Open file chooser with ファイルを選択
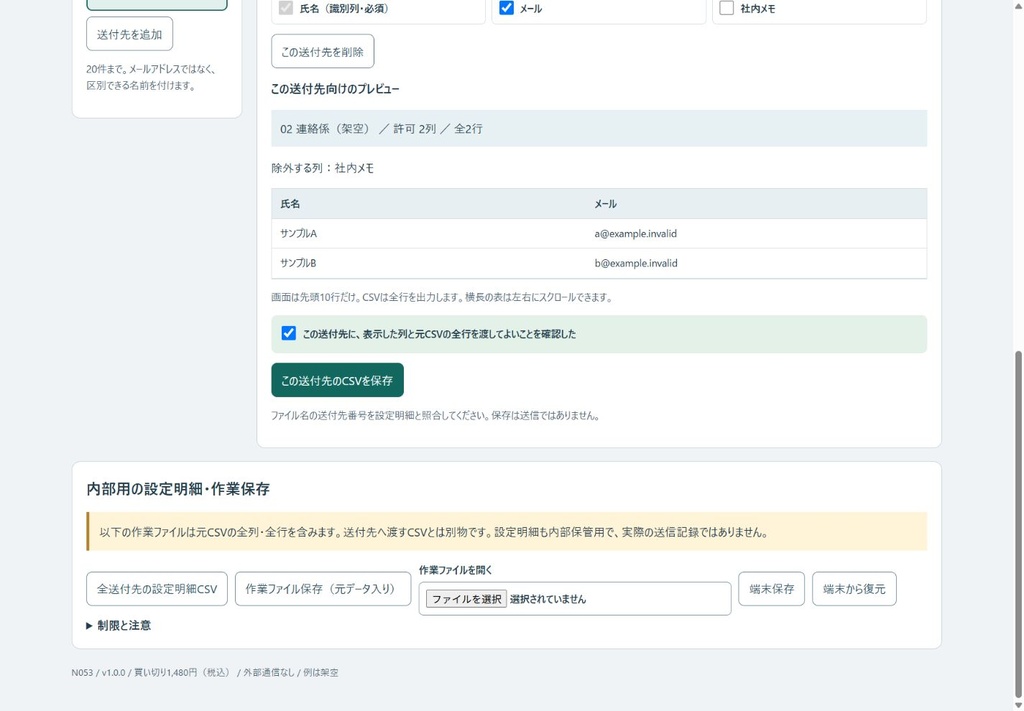 tap(466, 599)
